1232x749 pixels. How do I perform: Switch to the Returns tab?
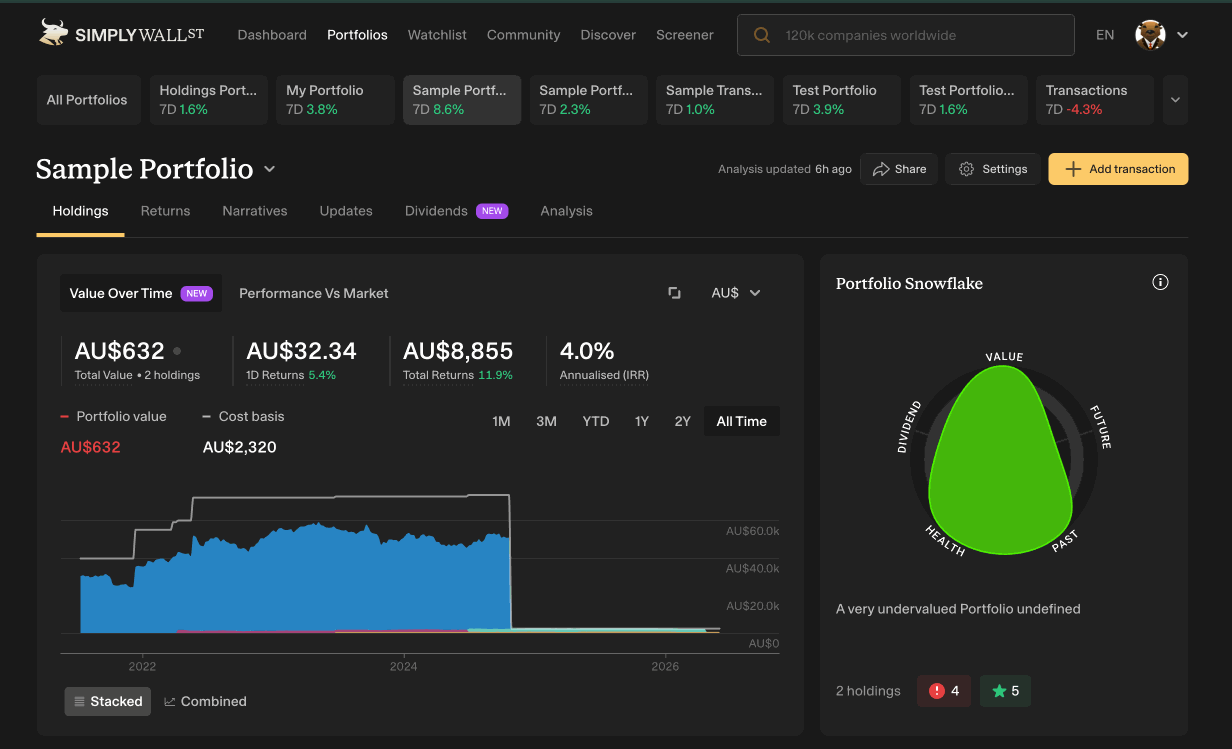pos(165,211)
